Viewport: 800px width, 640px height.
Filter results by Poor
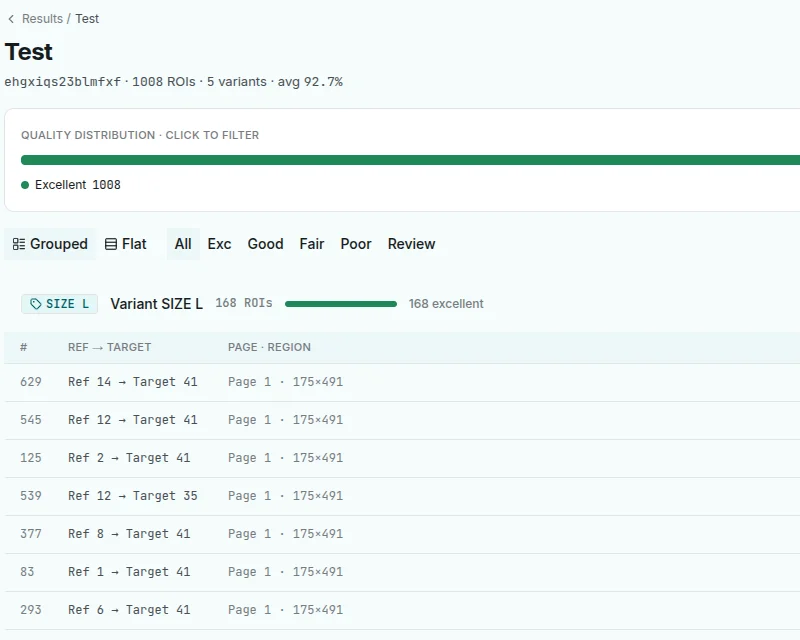coord(356,244)
